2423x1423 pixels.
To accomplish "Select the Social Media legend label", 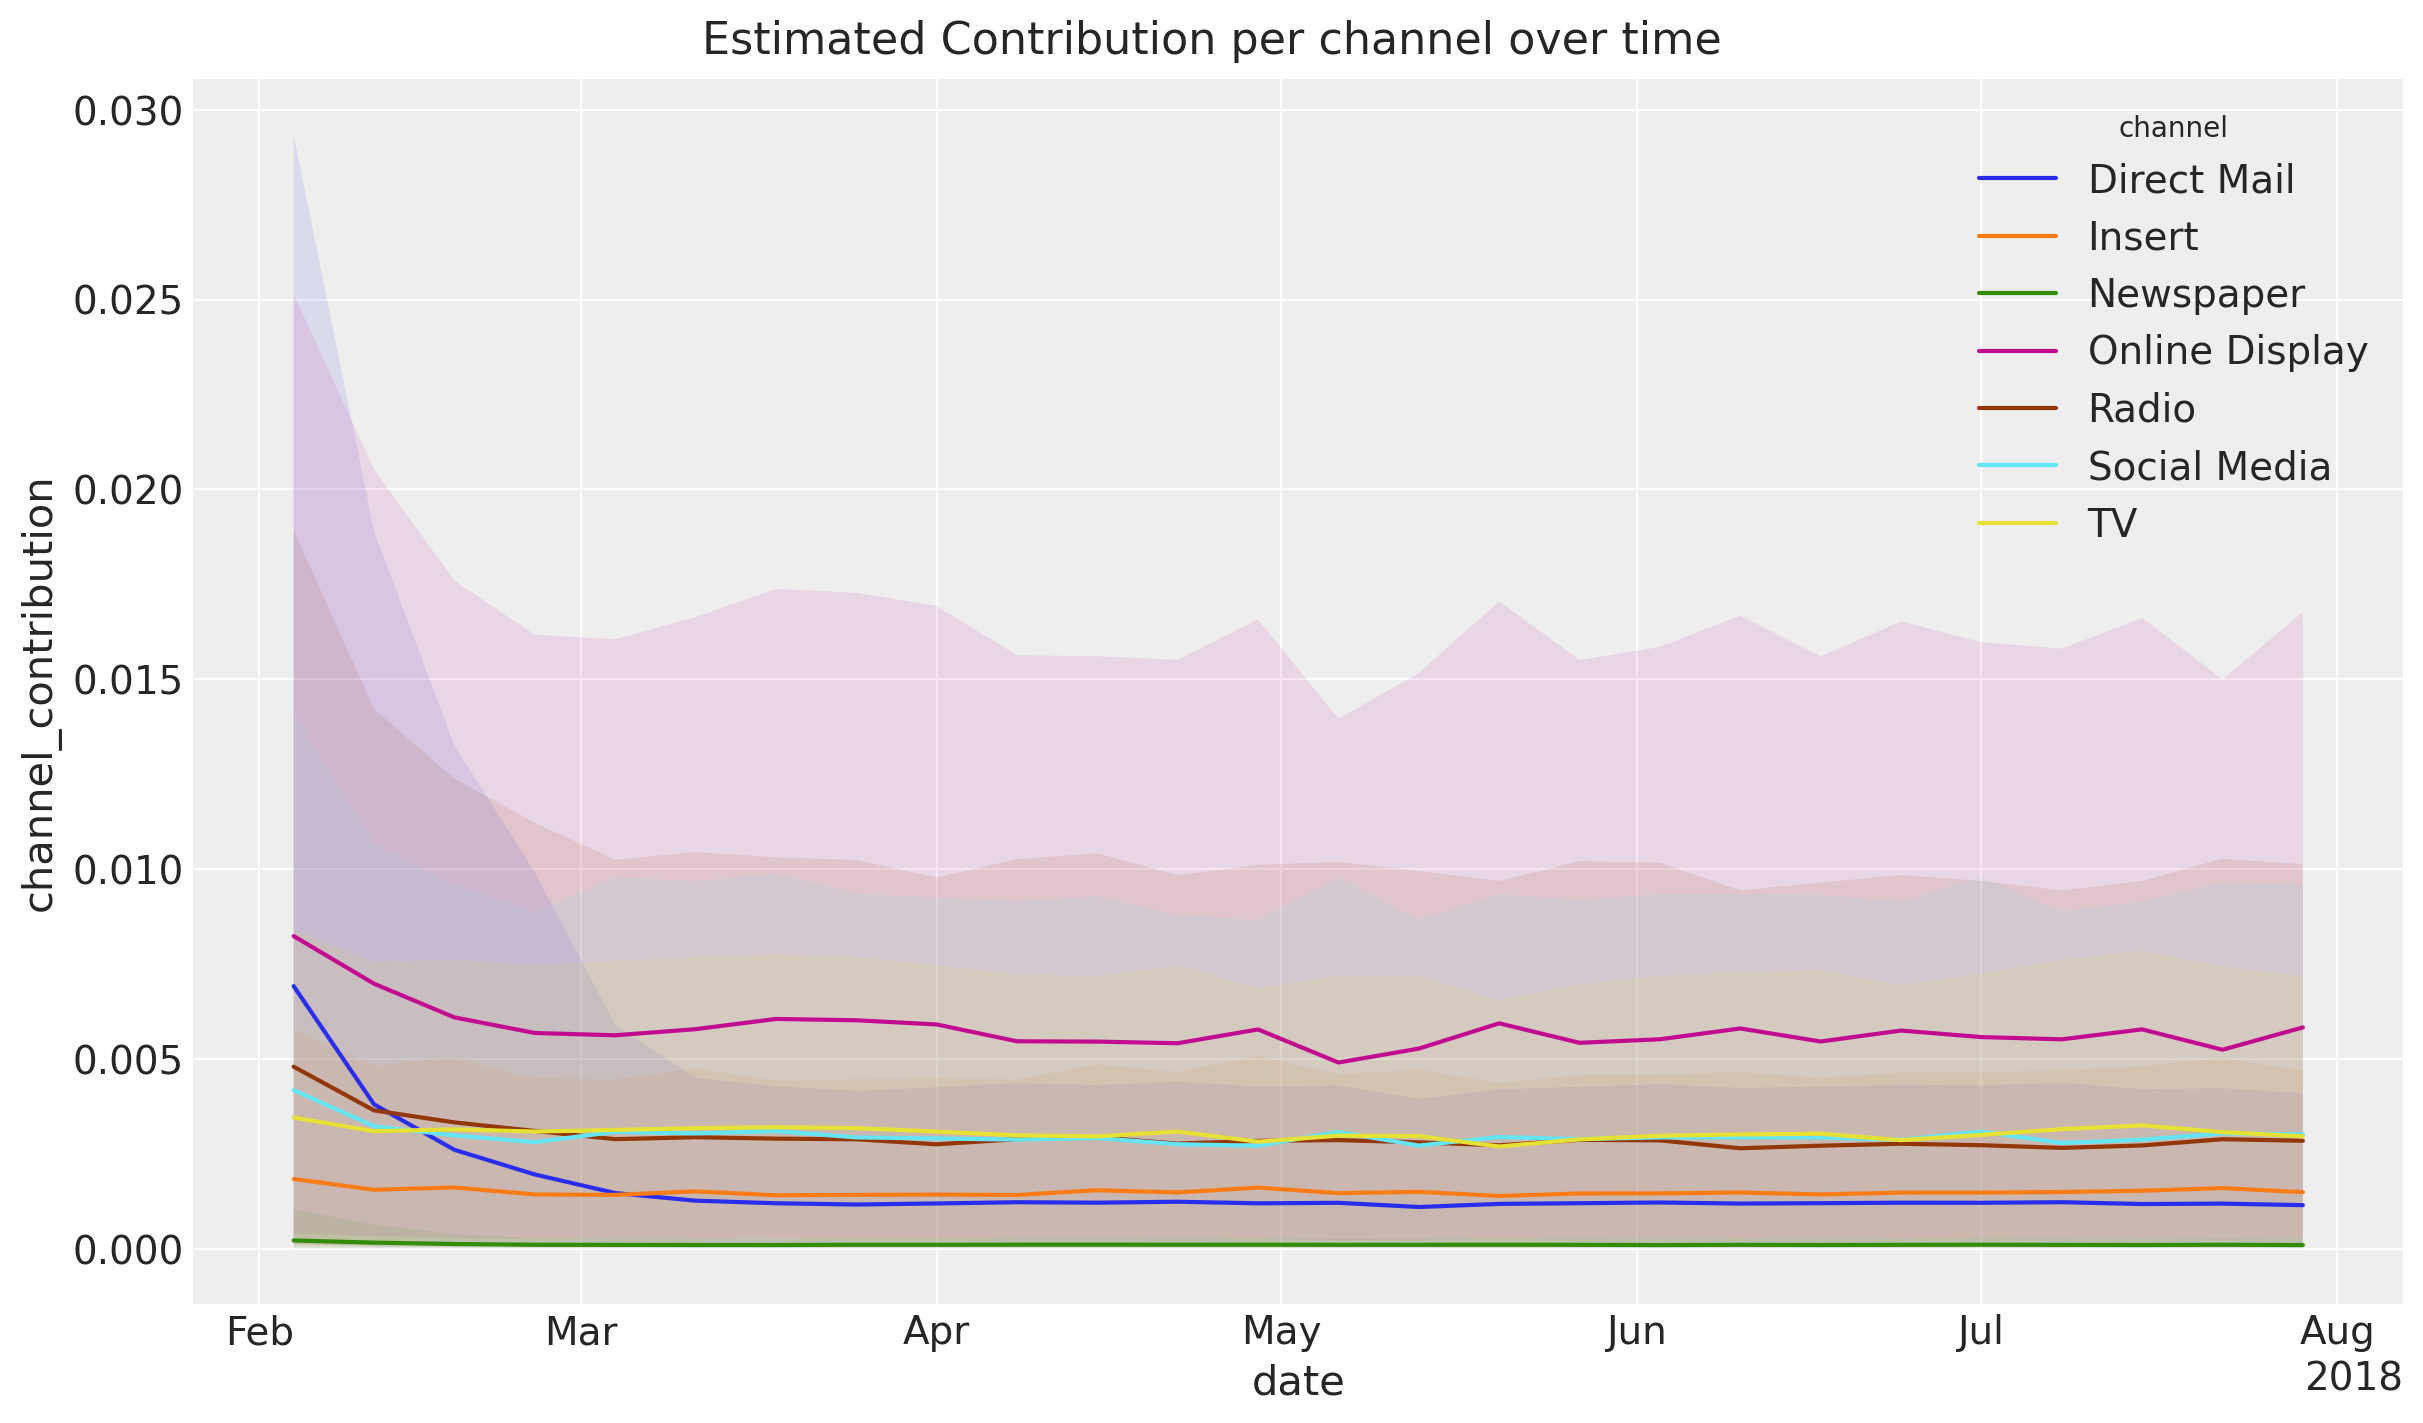I will 2209,466.
